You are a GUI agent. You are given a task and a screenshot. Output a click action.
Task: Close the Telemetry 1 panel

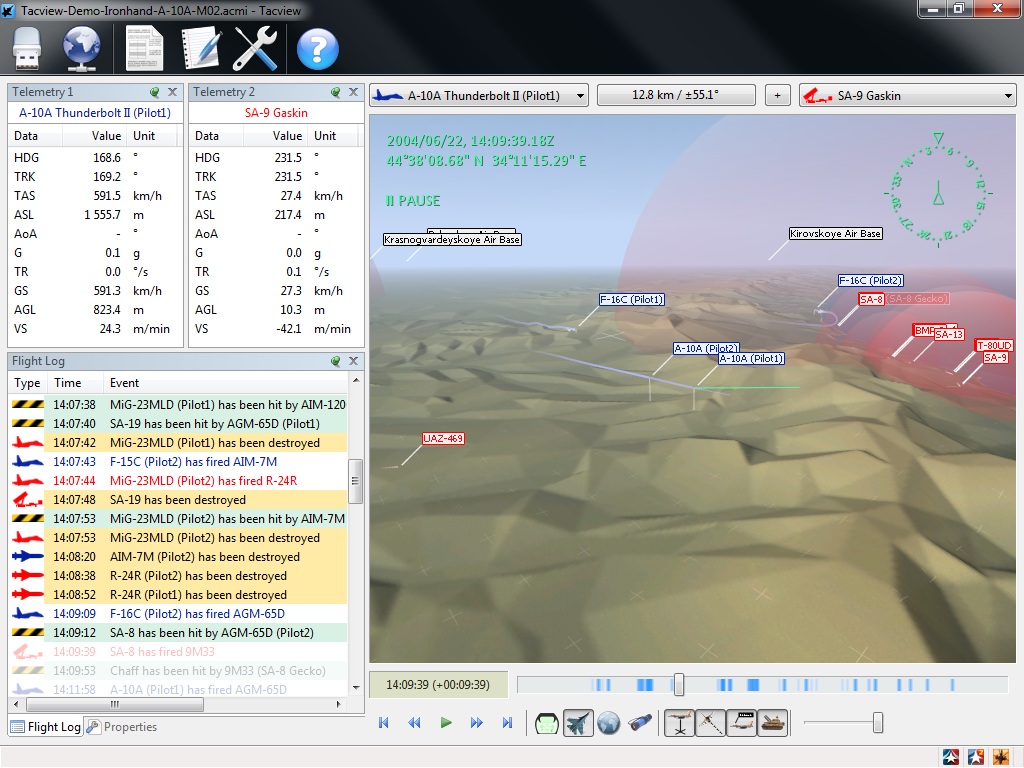click(173, 92)
